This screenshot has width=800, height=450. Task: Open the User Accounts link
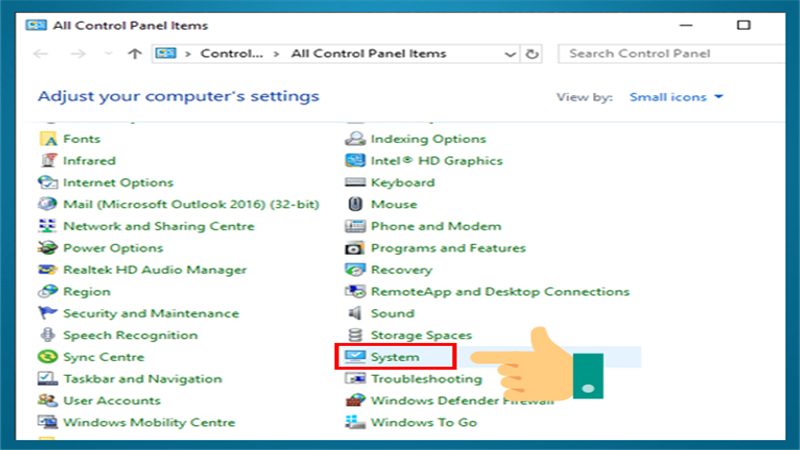112,401
